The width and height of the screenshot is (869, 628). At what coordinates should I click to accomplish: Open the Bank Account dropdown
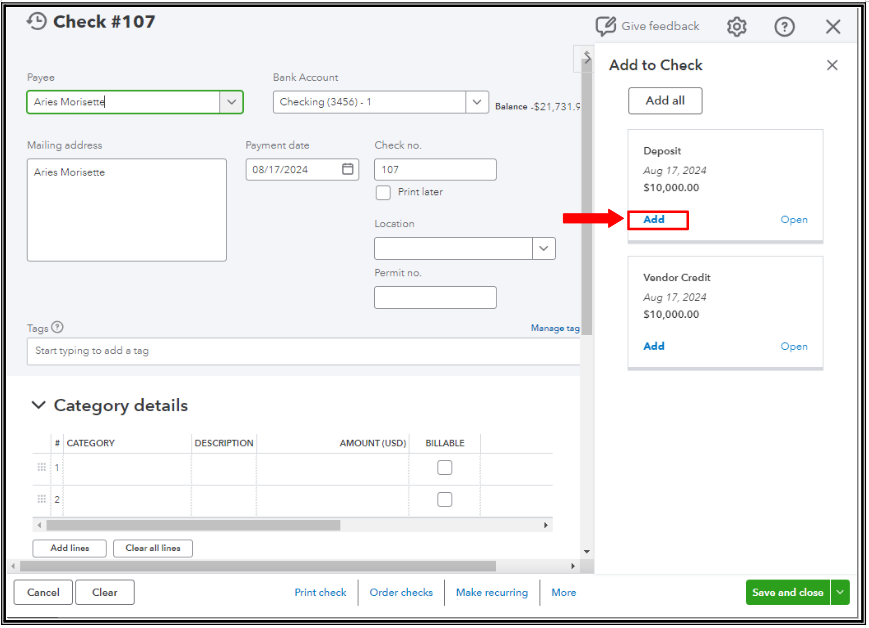477,101
